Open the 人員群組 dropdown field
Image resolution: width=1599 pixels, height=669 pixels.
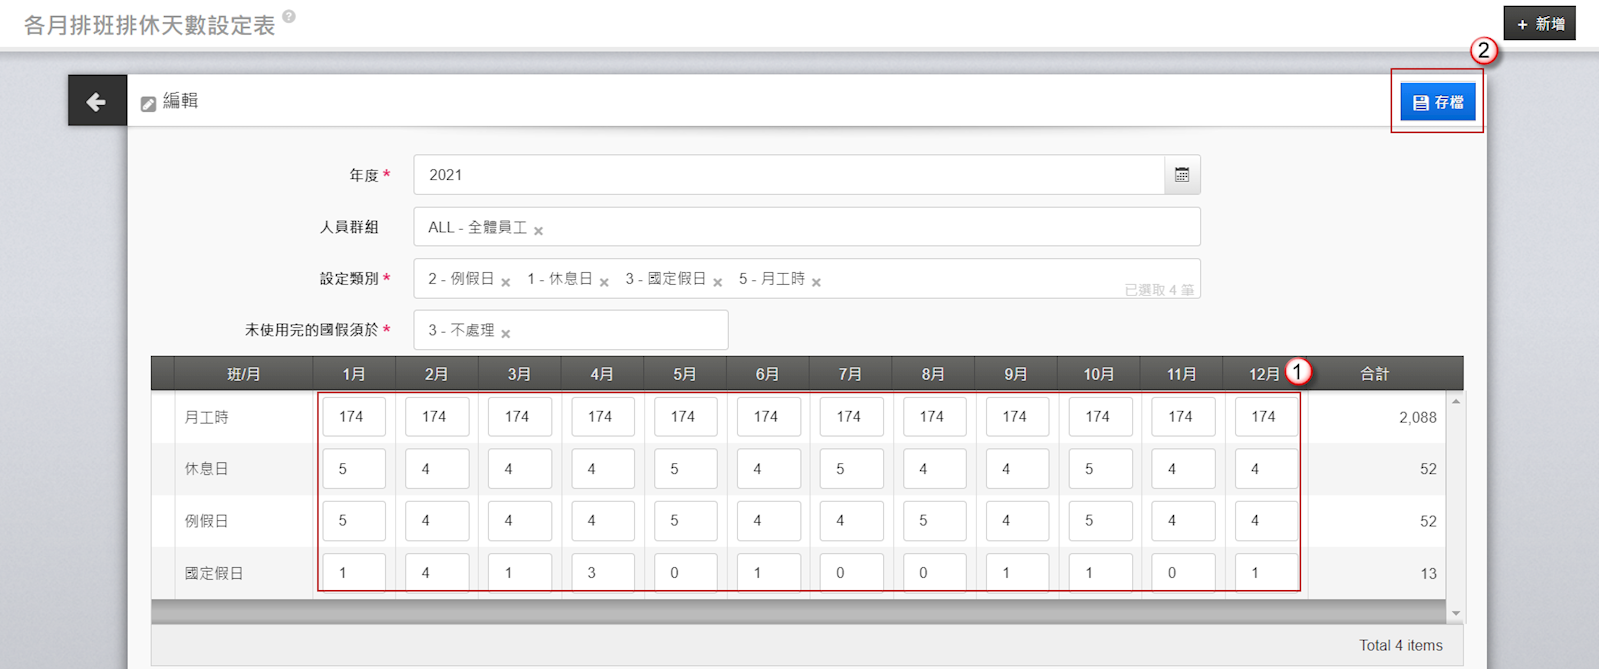[x=860, y=227]
